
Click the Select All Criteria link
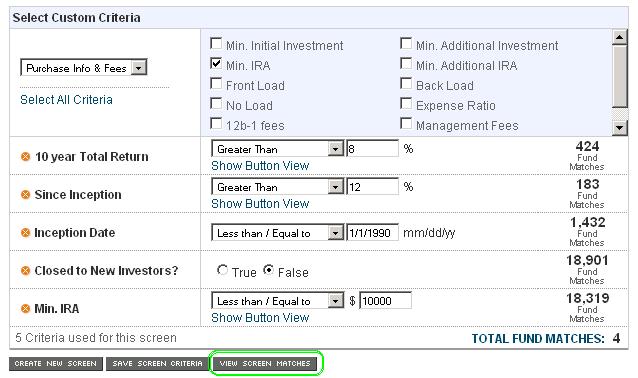pyautogui.click(x=66, y=100)
